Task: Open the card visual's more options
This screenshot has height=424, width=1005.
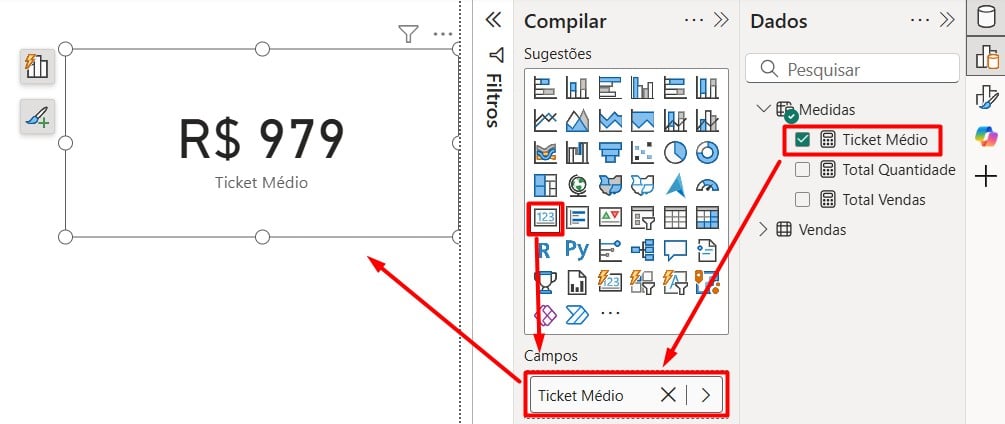Action: (443, 34)
